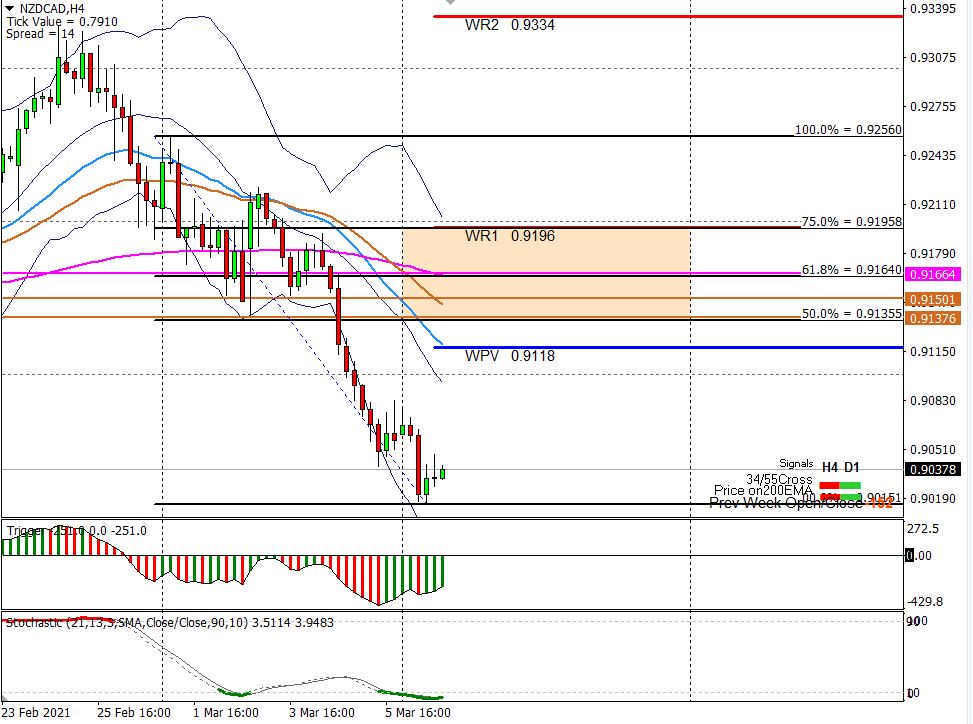The width and height of the screenshot is (973, 724).
Task: Click the red 34/55Cross H4 signal block
Action: (x=830, y=483)
